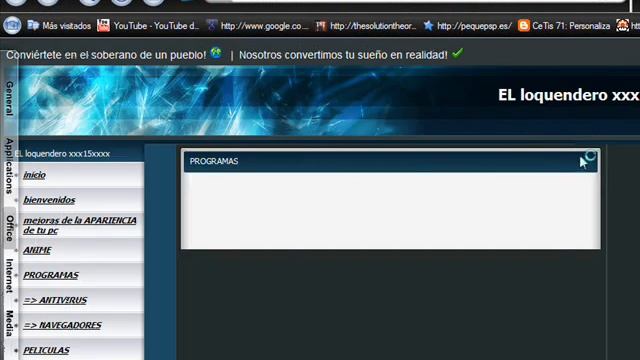
Task: Click the Blogger icon next to CeTis 71
Action: tap(524, 26)
